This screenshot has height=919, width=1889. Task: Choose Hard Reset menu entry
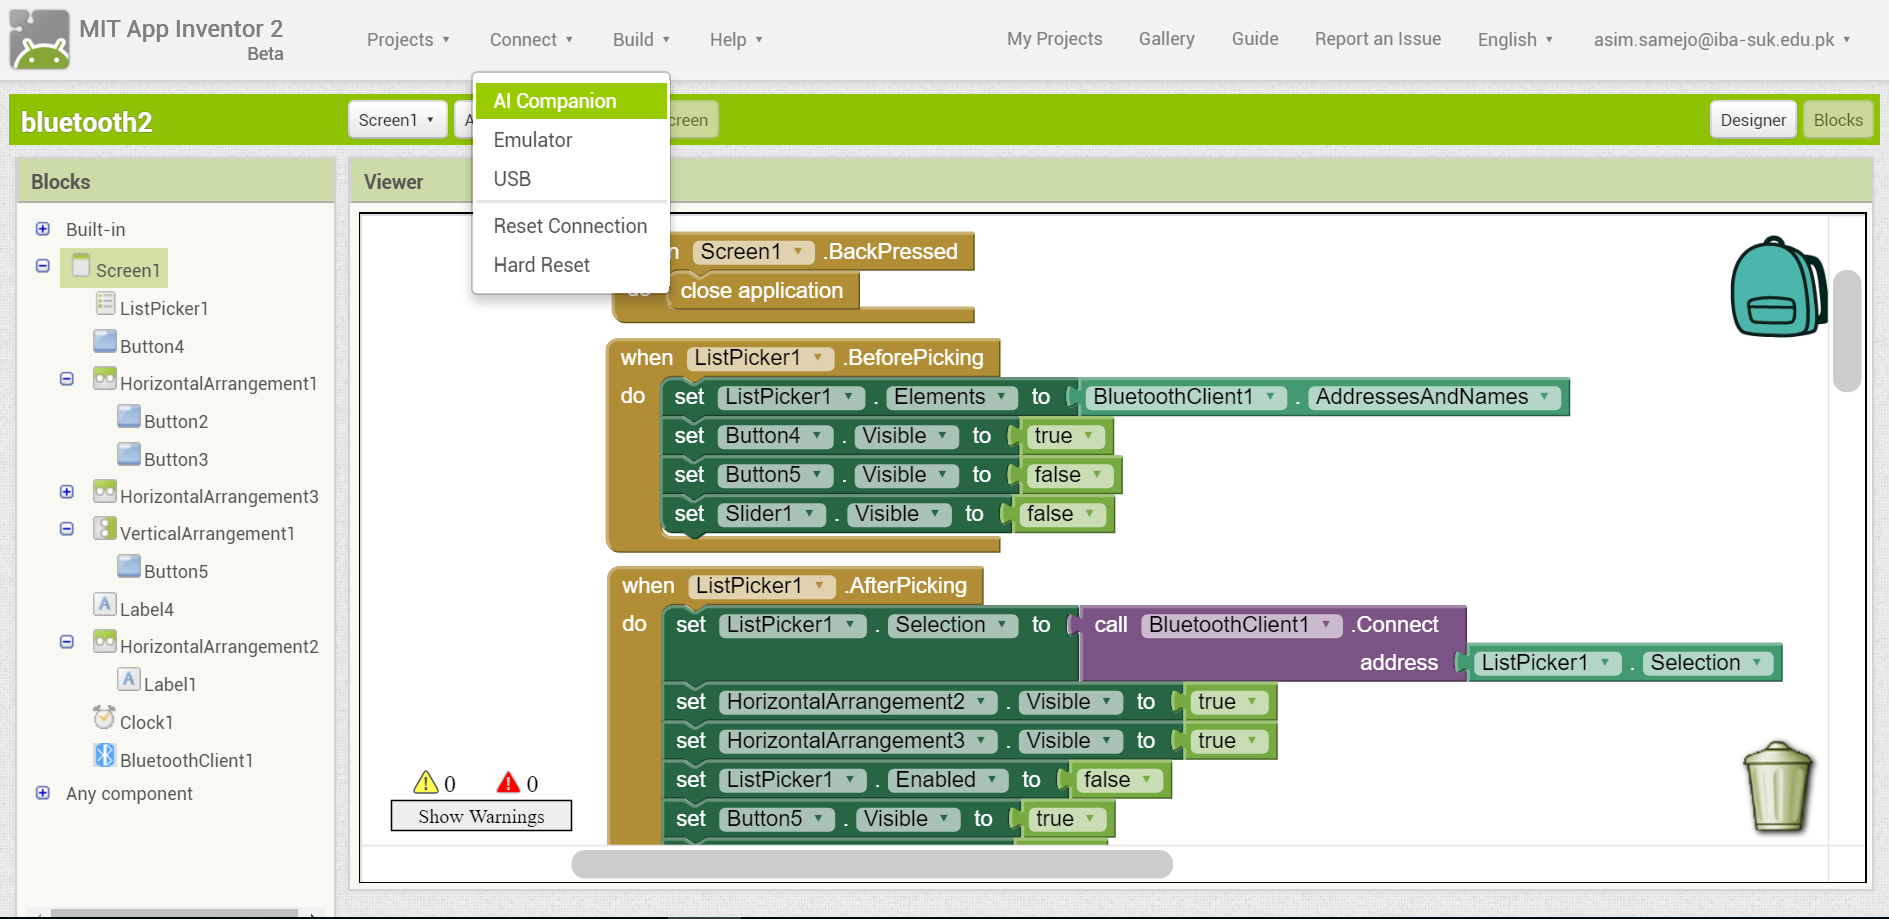pos(571,265)
